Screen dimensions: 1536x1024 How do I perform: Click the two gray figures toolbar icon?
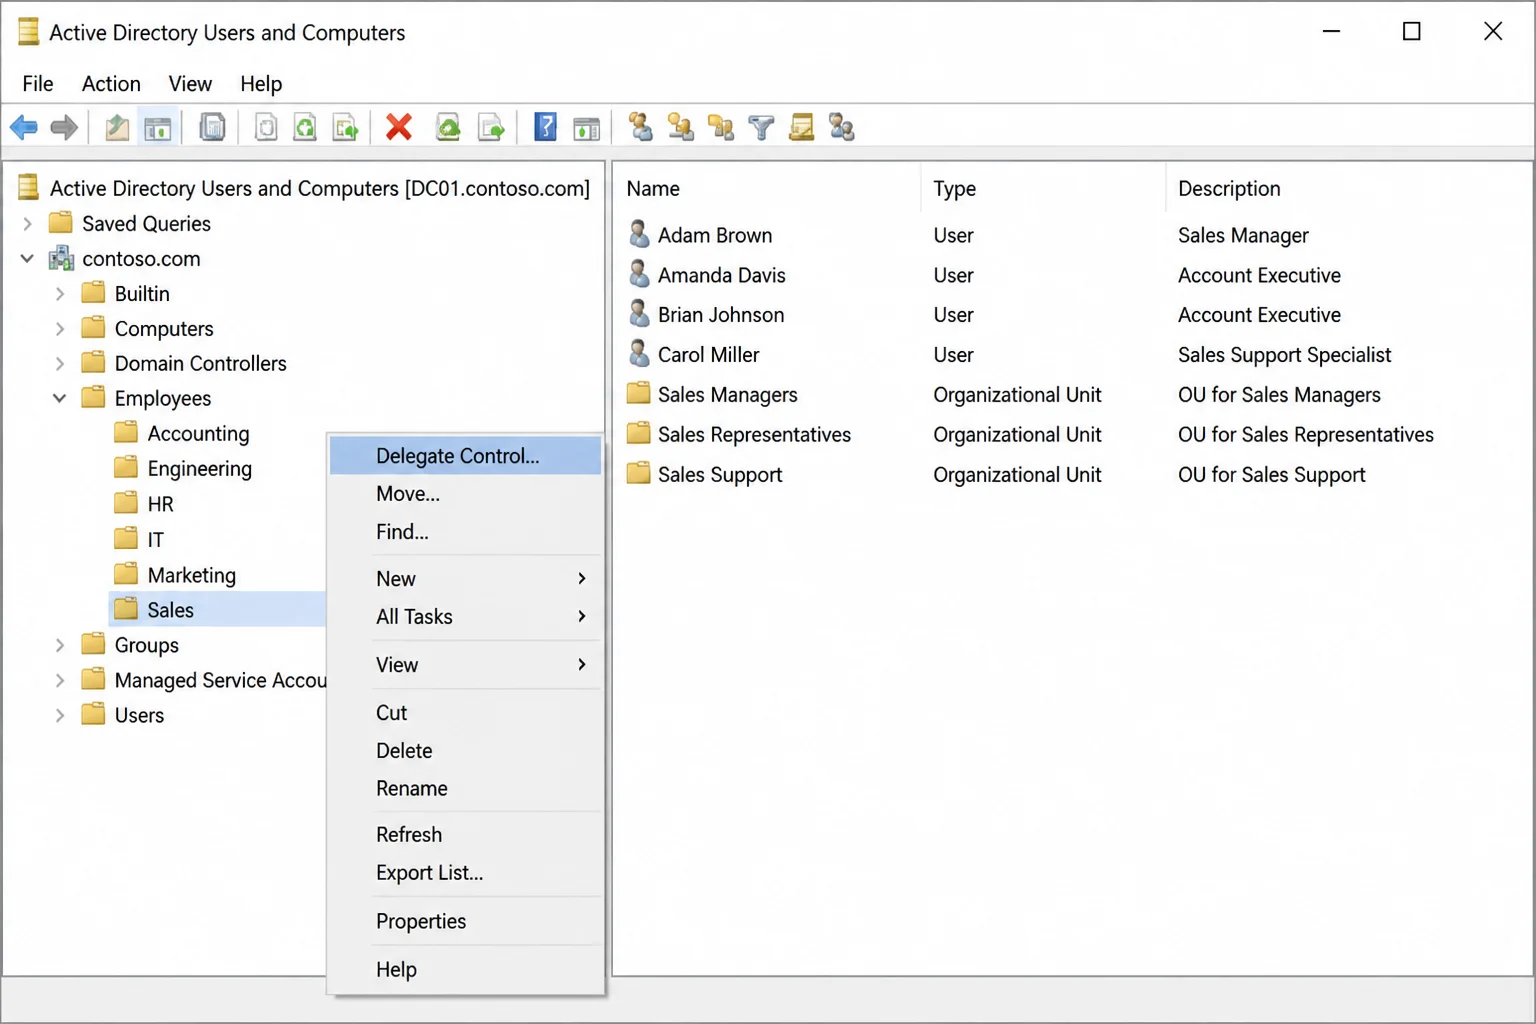click(842, 127)
